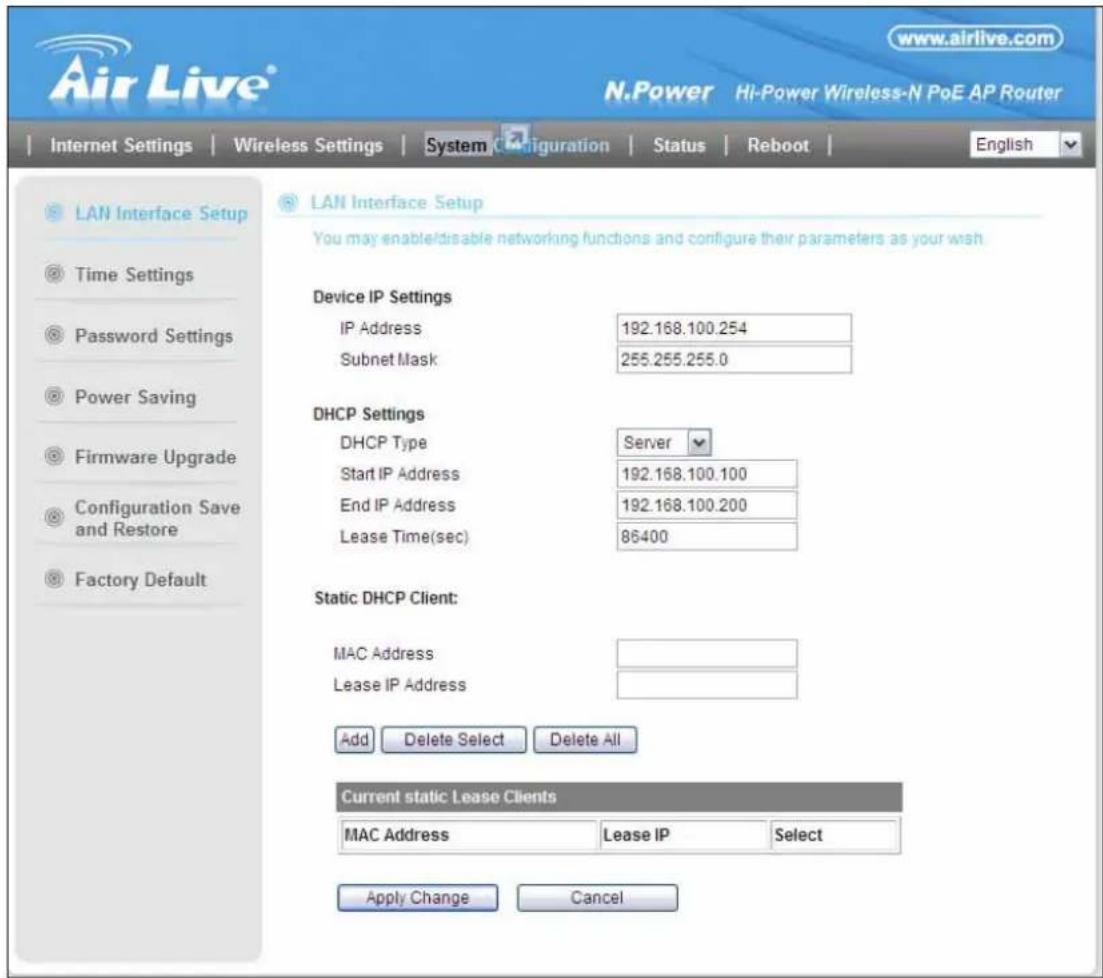
Task: Click the AirLive logo
Action: click(x=156, y=70)
